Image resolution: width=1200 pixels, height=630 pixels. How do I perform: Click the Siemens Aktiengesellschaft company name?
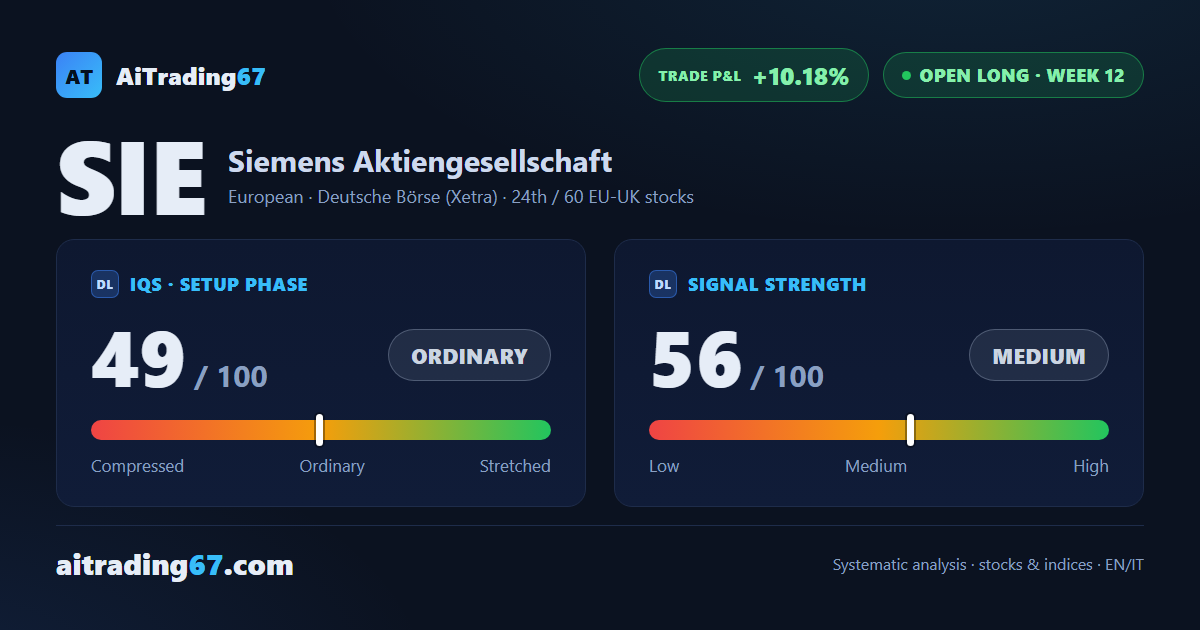coord(420,161)
